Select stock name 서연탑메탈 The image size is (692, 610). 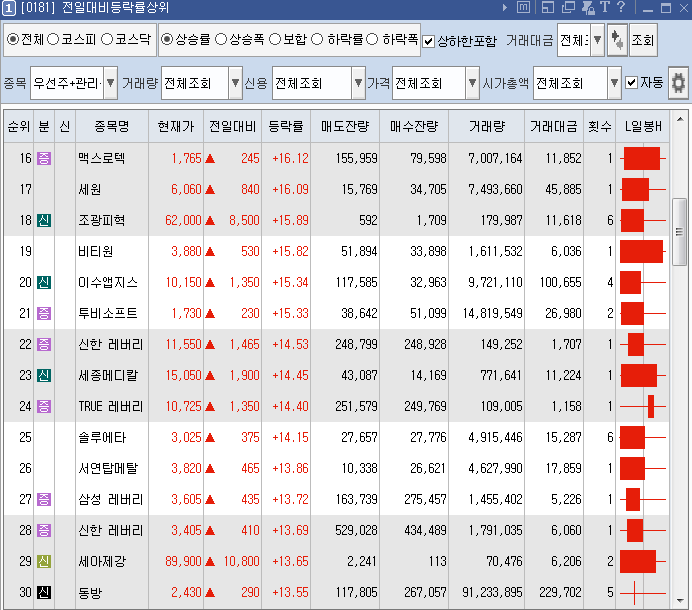point(109,468)
